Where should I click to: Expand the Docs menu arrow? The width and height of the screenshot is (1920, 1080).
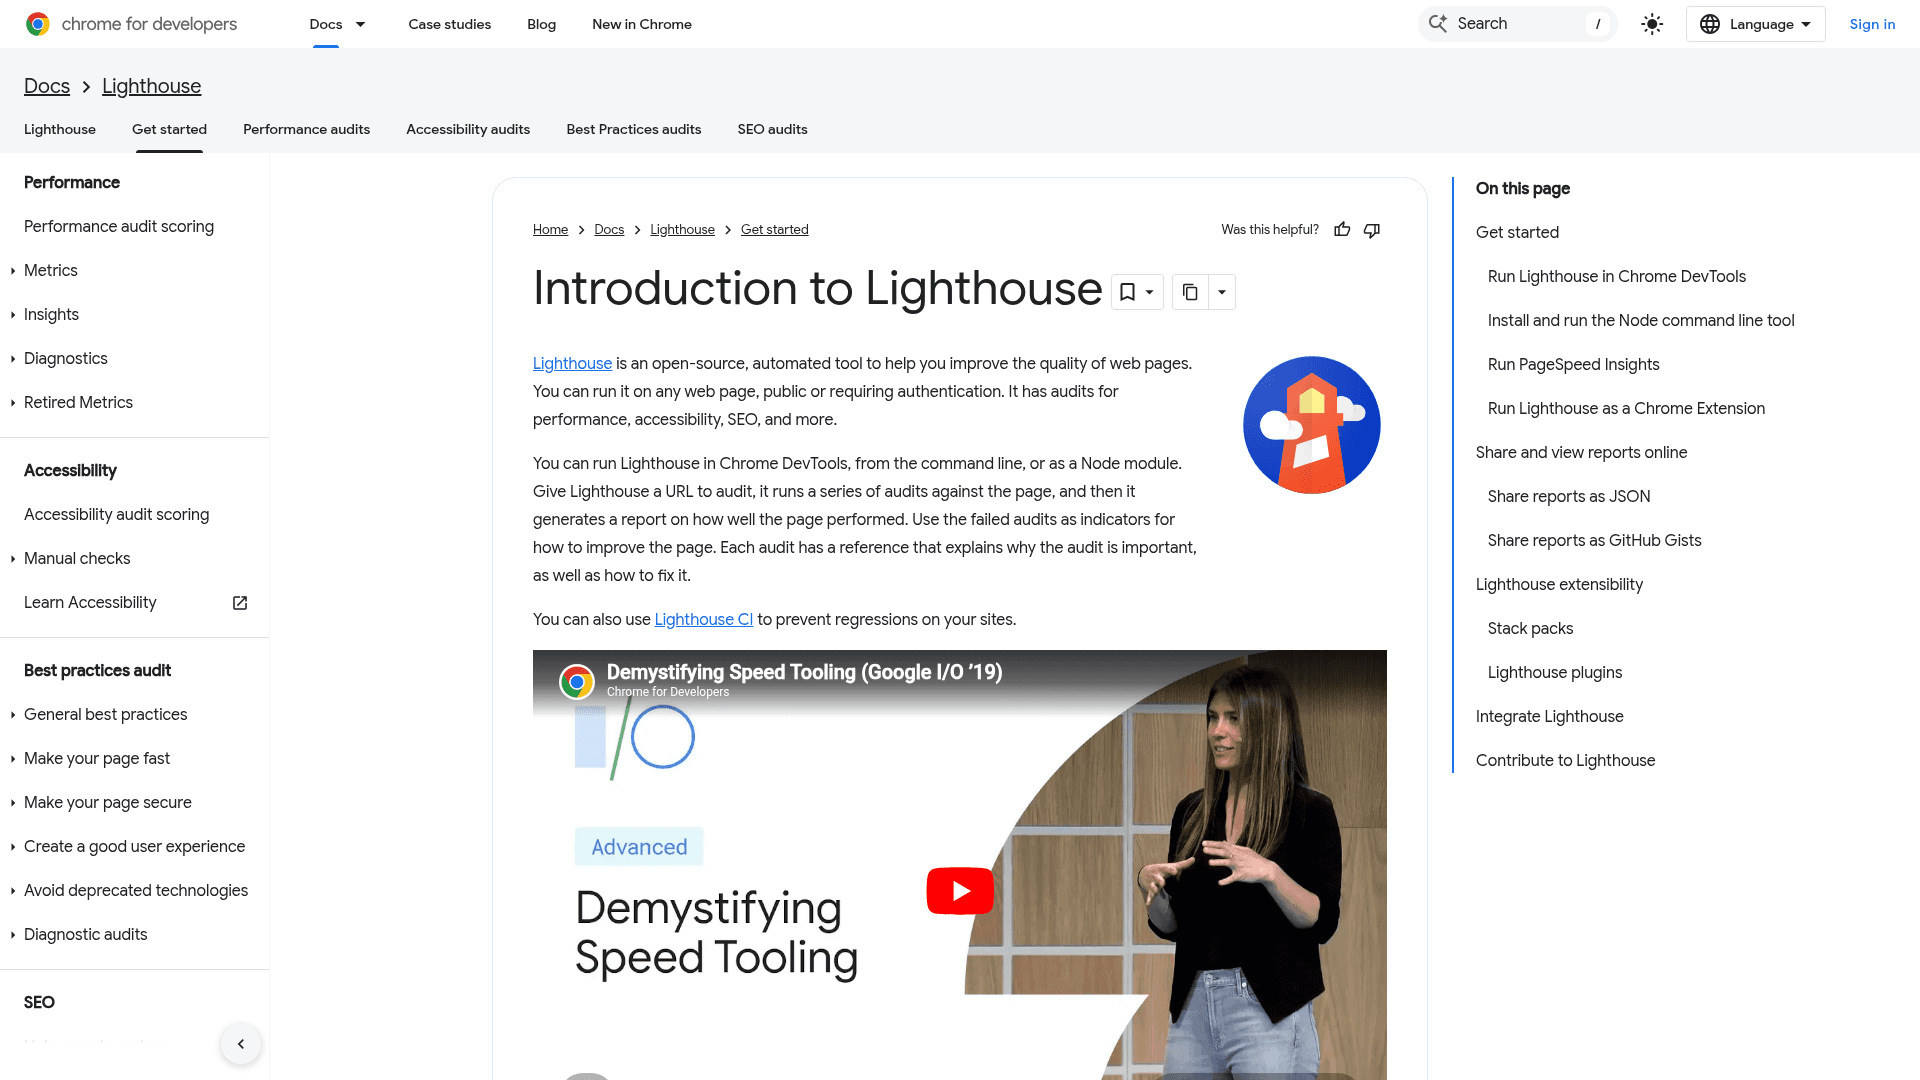click(x=360, y=24)
